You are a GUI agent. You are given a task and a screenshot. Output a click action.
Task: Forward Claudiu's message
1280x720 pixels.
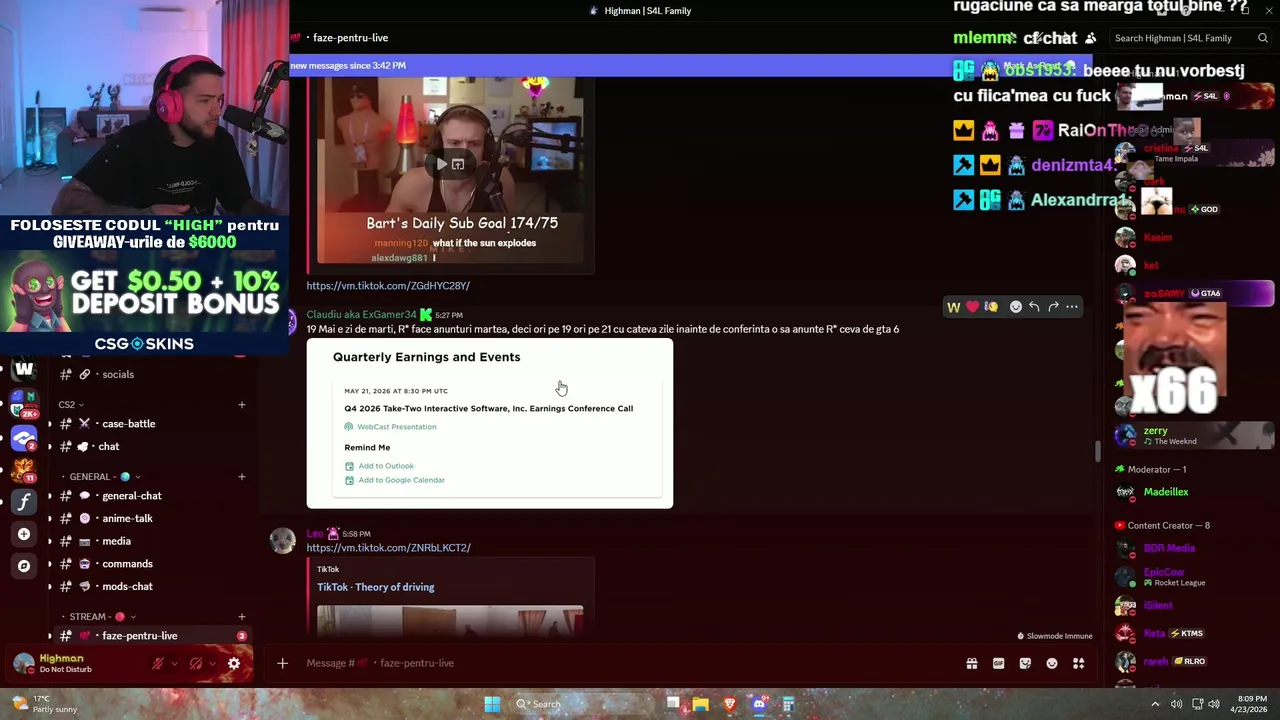(1053, 307)
